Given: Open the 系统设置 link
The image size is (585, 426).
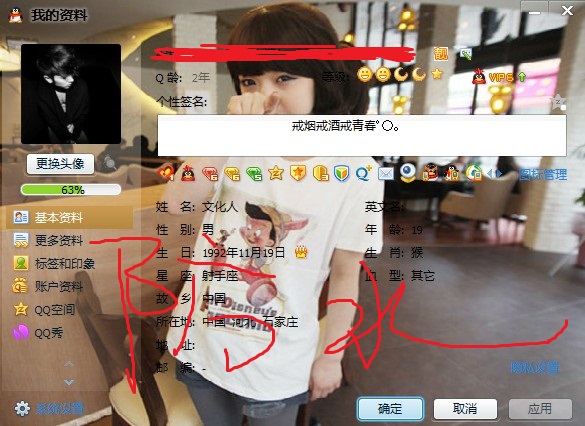Looking at the screenshot, I should (60, 409).
